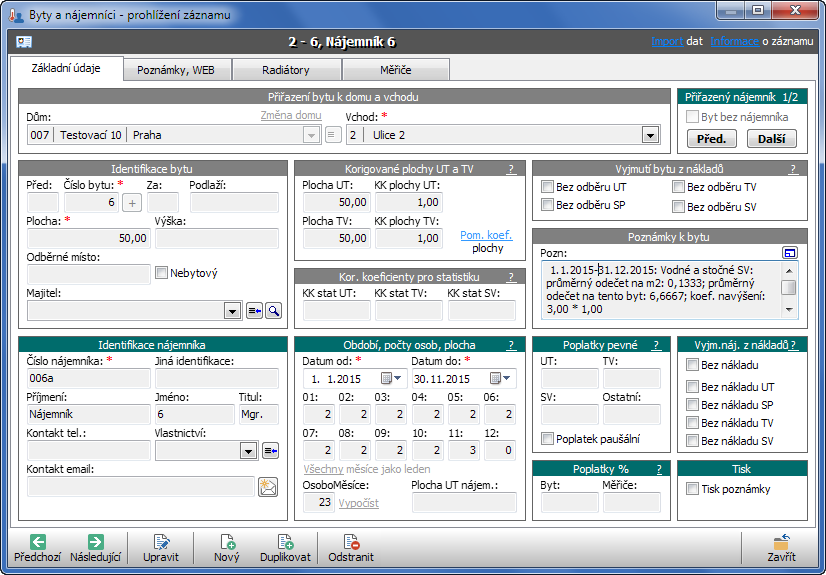Open the Dům dropdown arrow

(x=311, y=135)
